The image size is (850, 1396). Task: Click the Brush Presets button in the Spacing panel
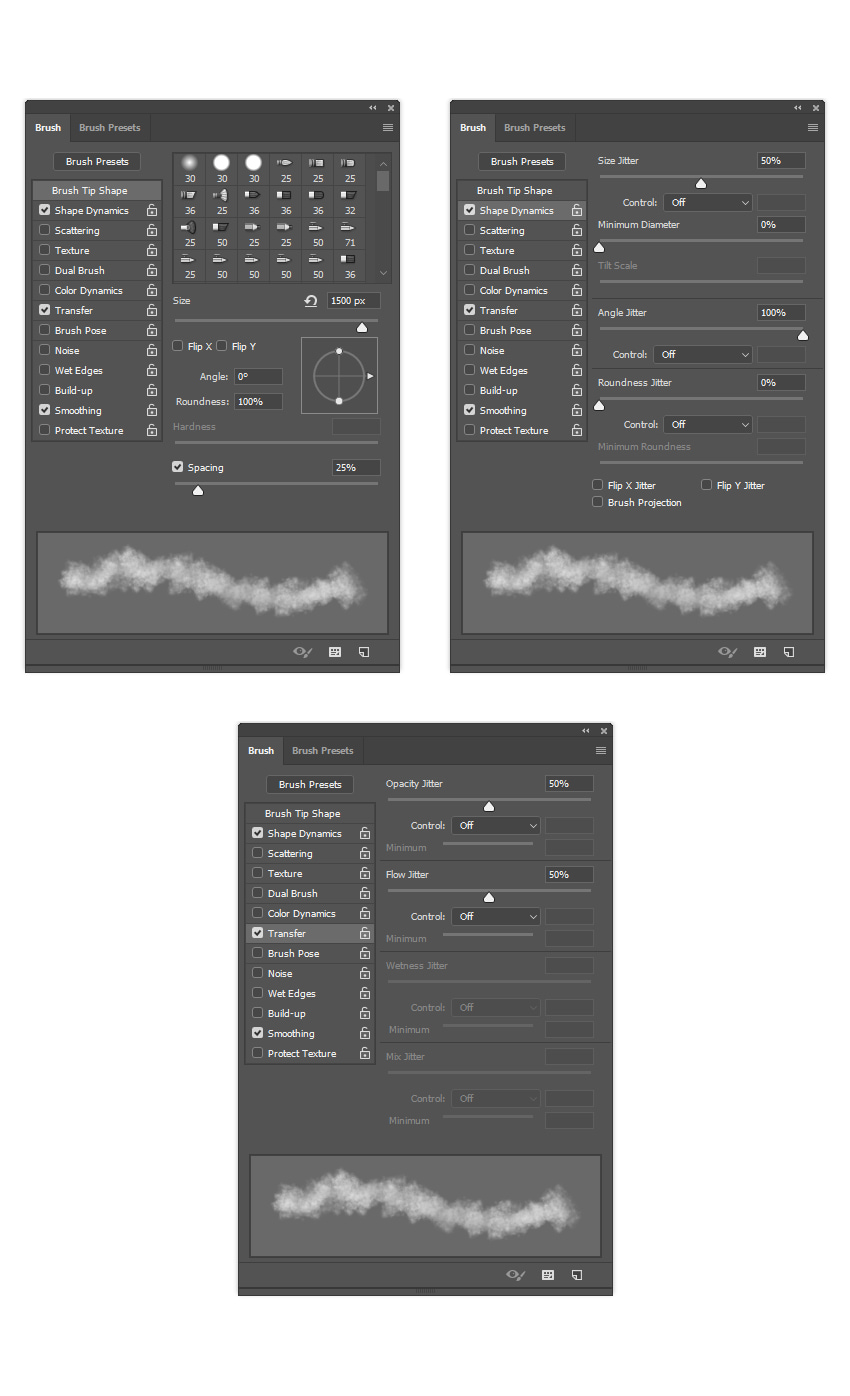click(98, 161)
